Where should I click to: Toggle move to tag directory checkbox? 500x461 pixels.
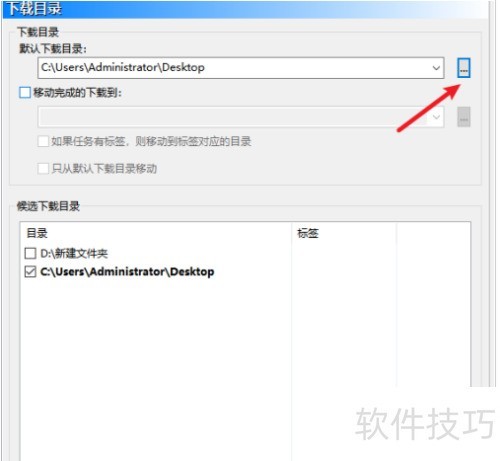point(43,141)
